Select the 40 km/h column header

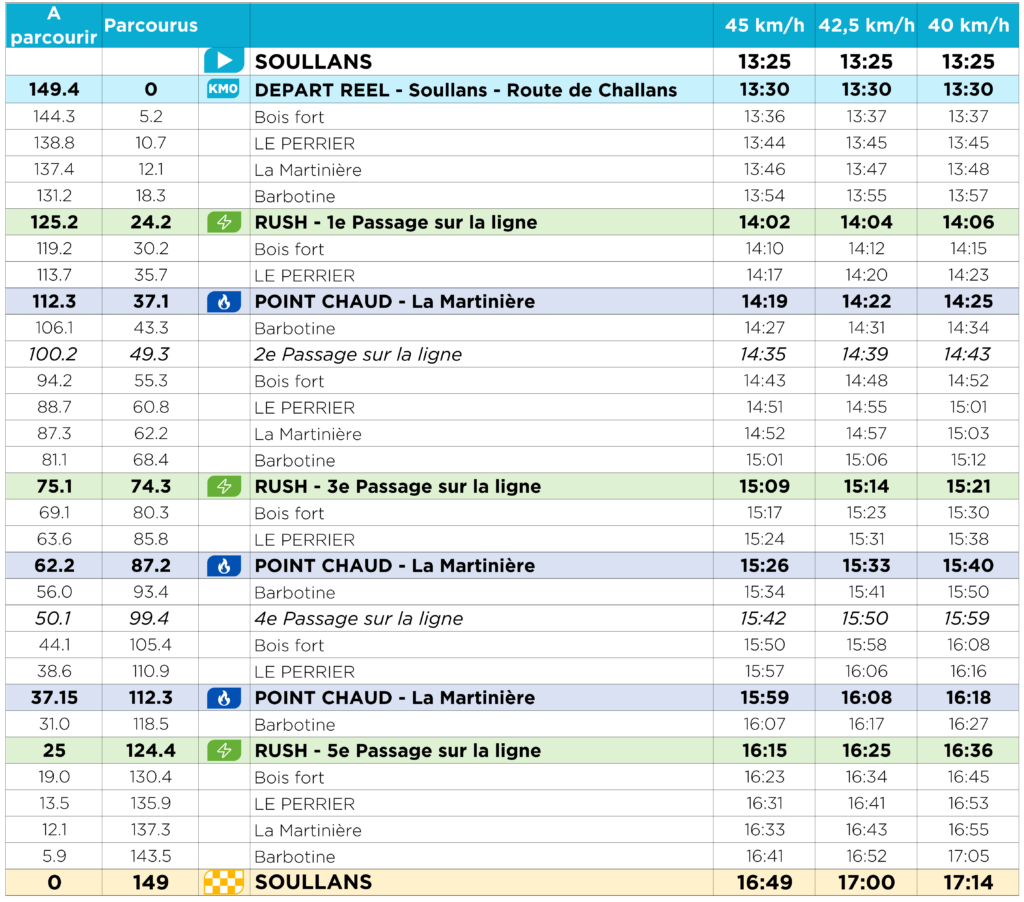click(x=969, y=25)
